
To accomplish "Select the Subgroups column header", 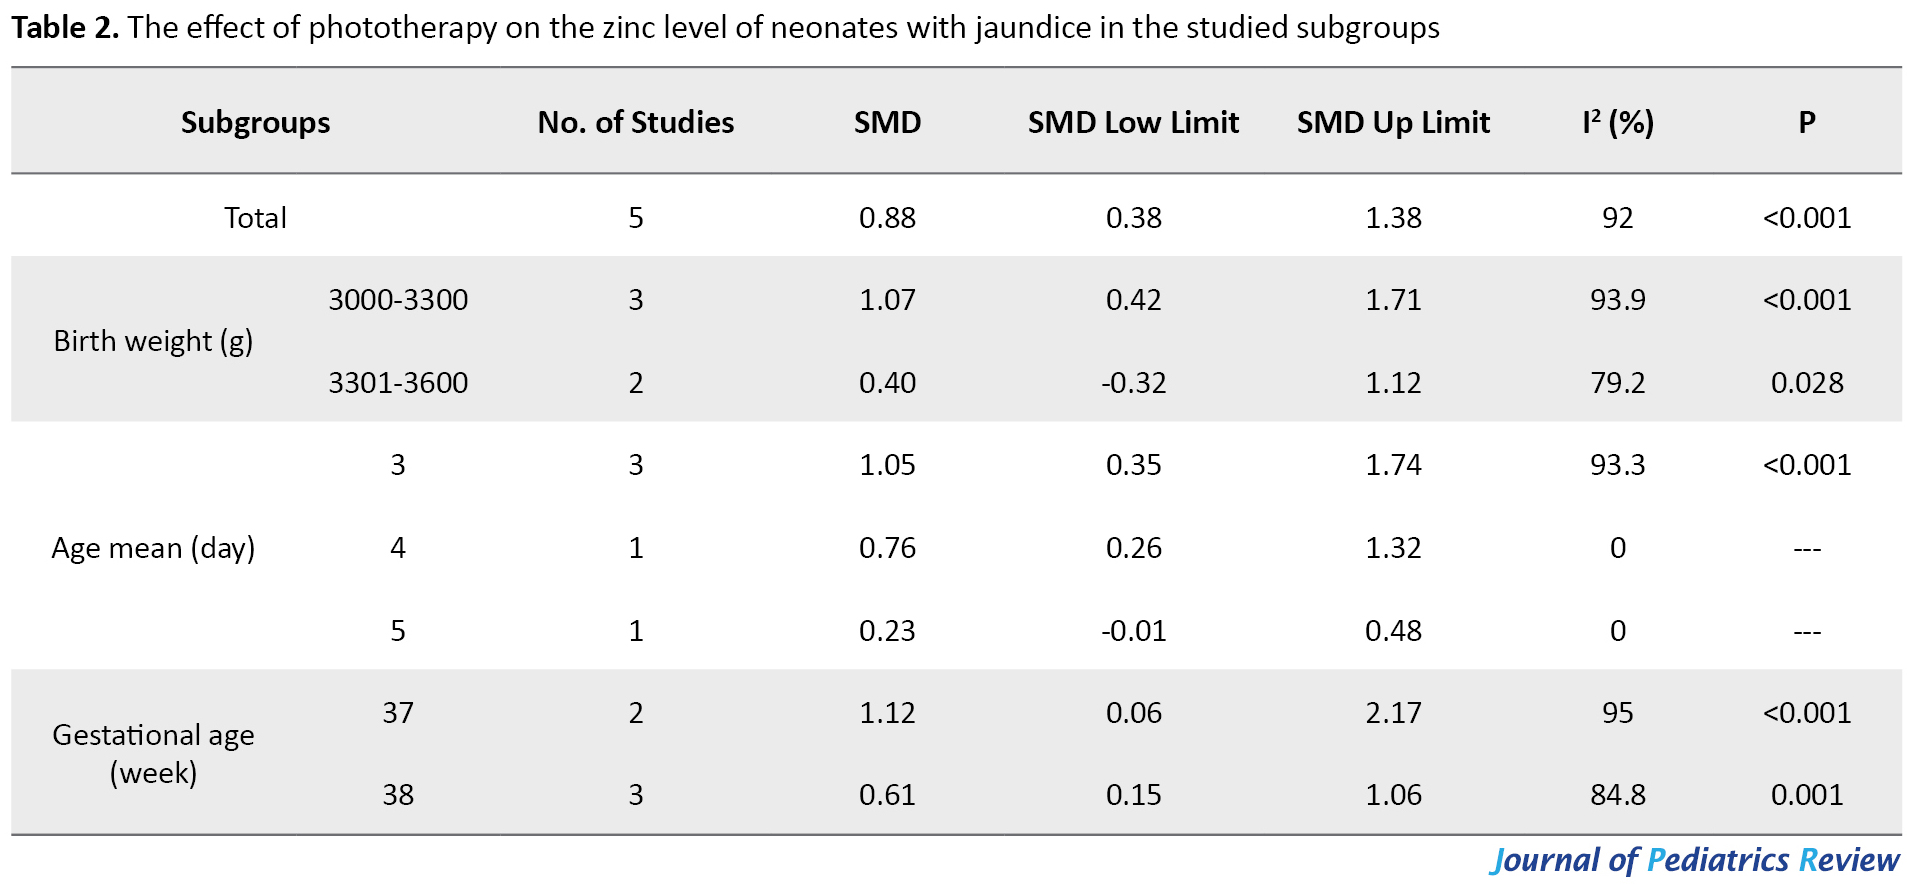I will tap(255, 123).
